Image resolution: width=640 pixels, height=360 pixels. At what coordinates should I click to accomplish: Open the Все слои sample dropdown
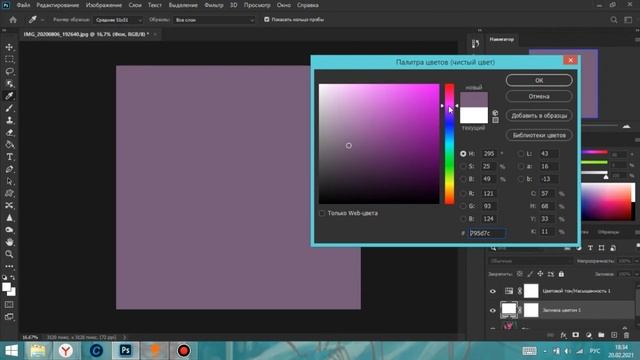click(214, 20)
